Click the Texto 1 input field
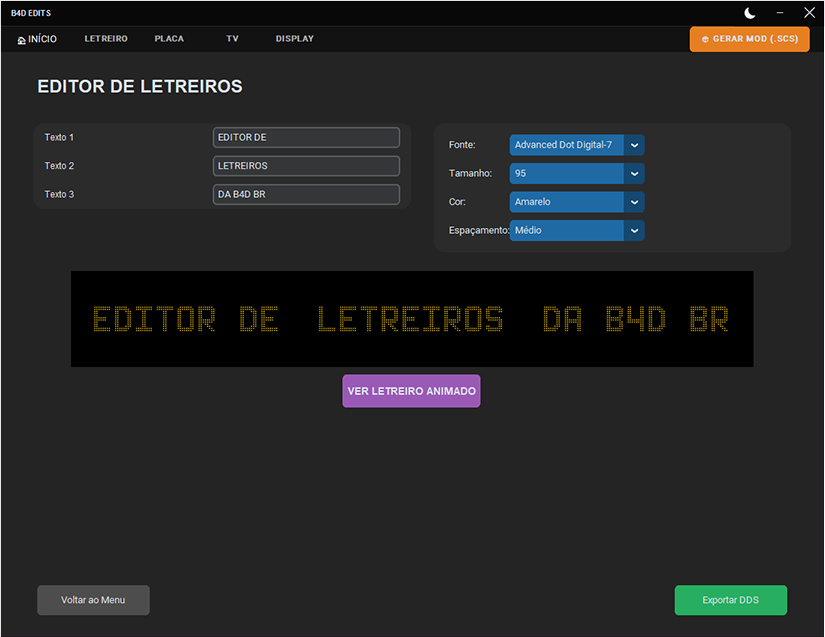 pyautogui.click(x=306, y=137)
